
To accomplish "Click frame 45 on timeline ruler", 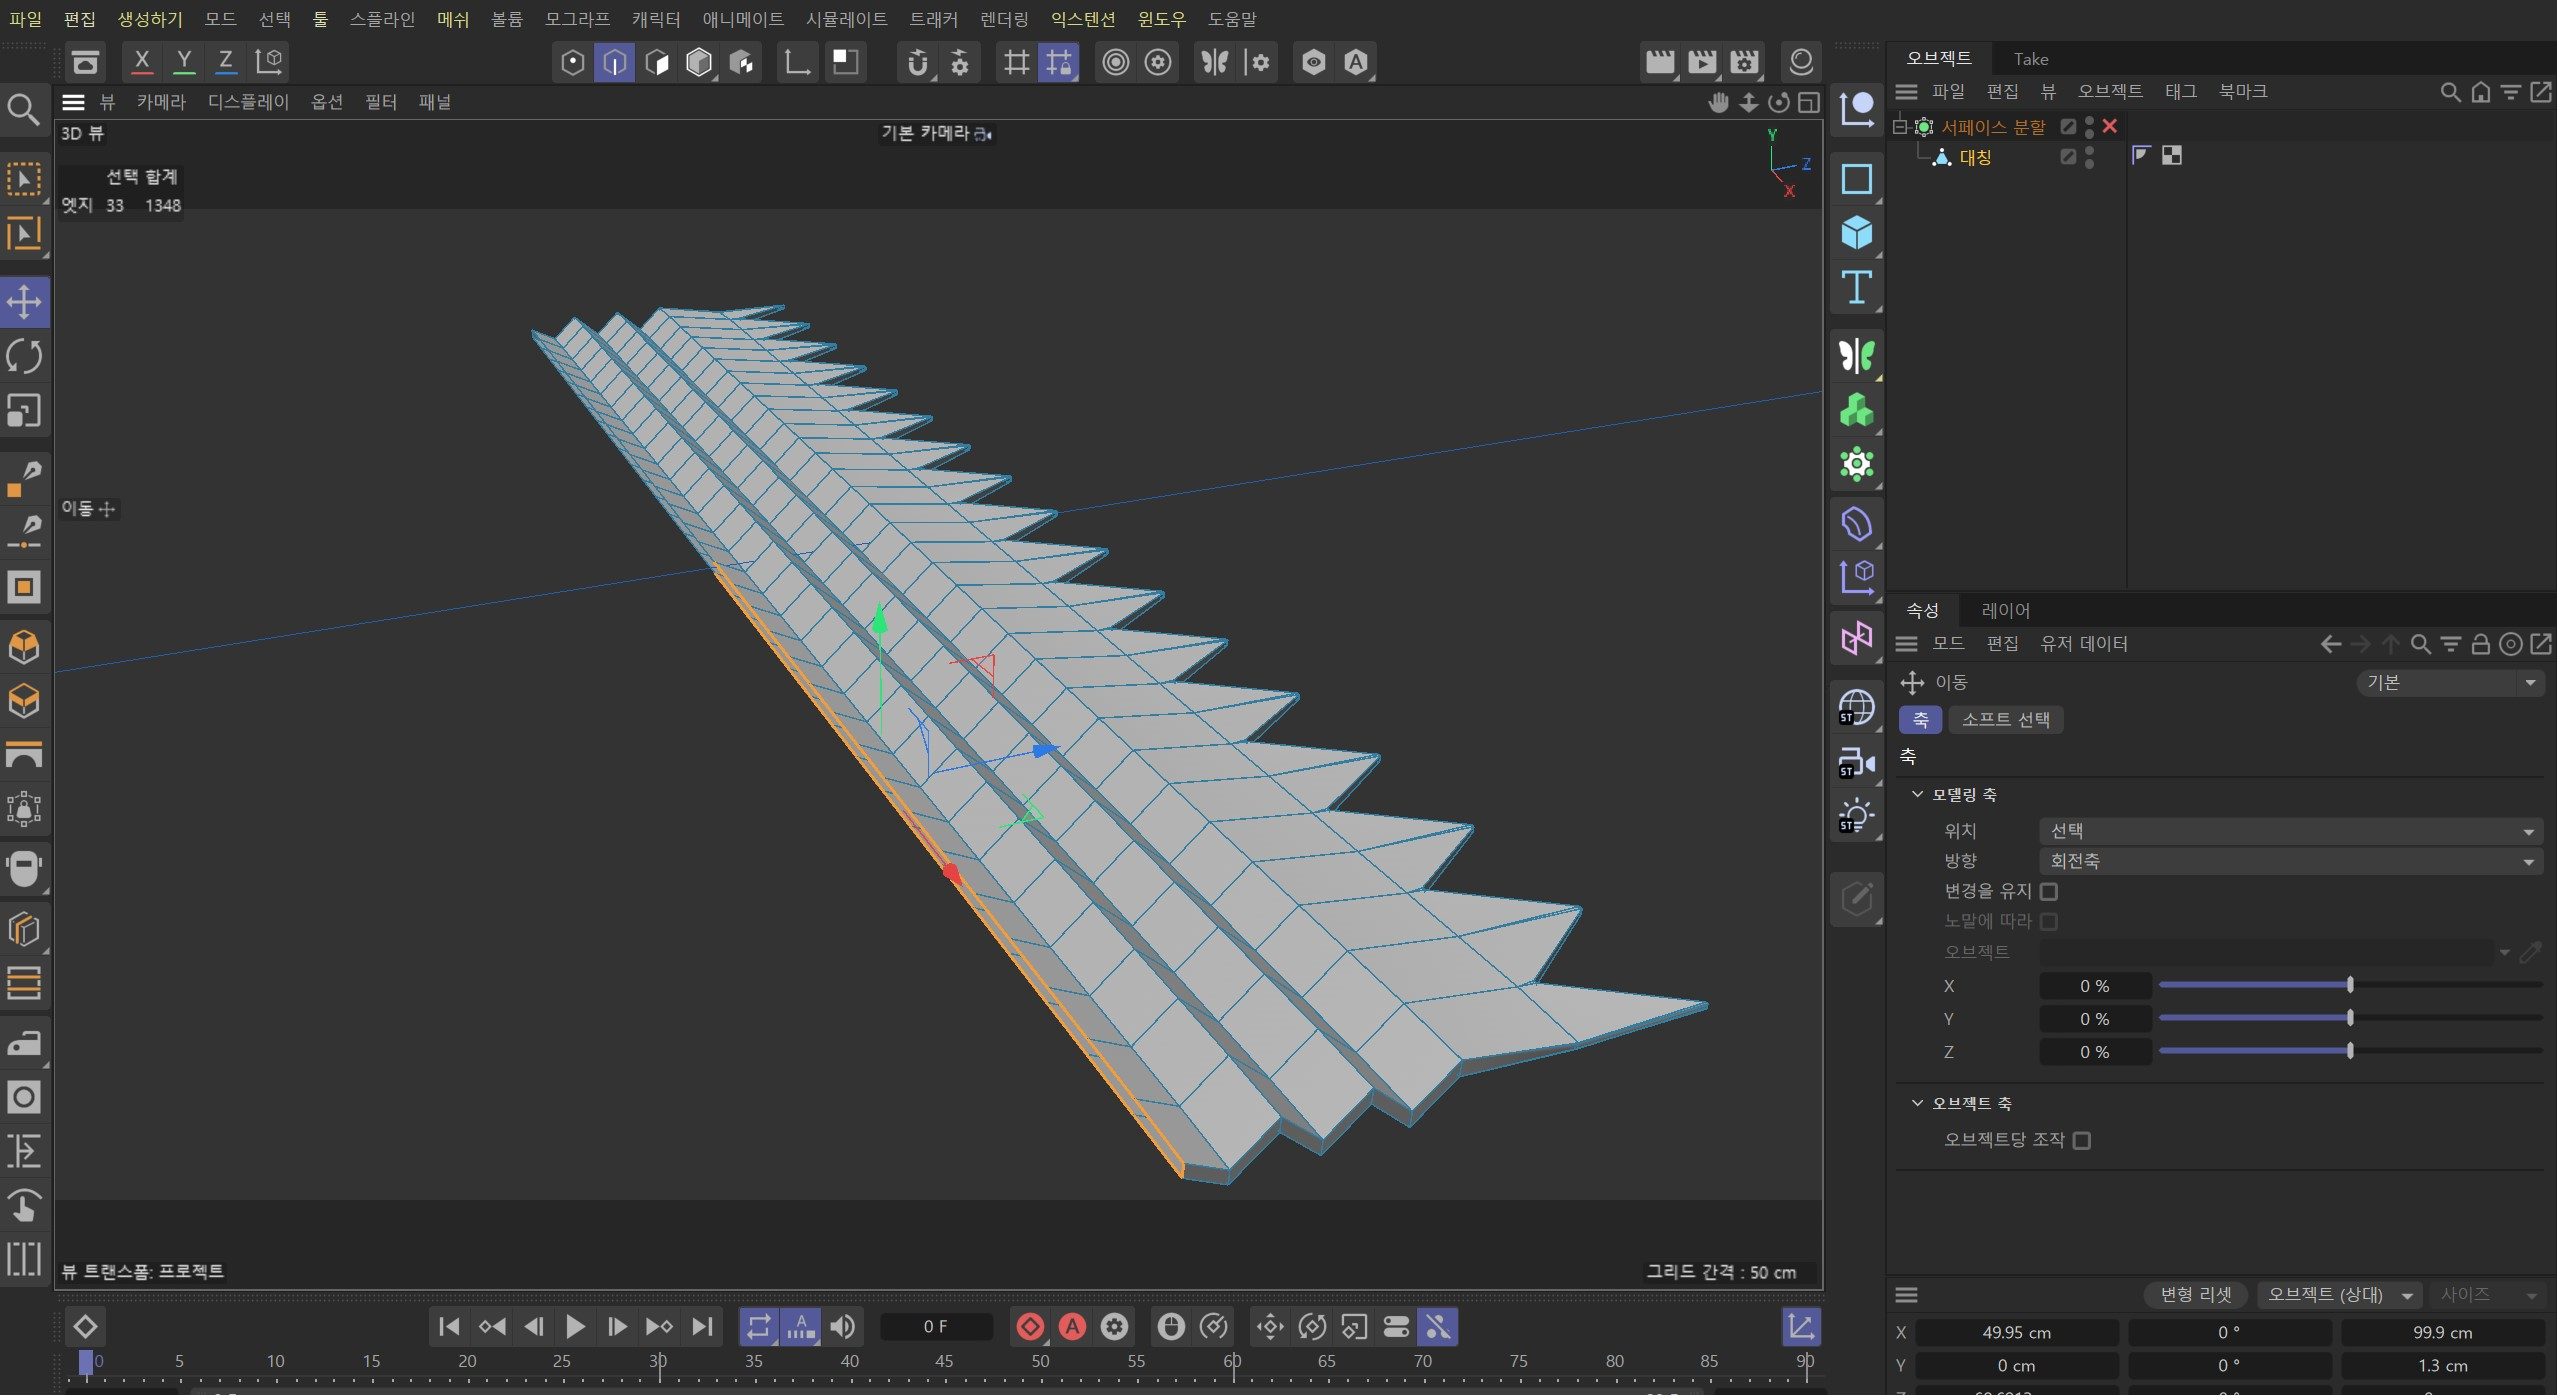I will coord(944,1362).
